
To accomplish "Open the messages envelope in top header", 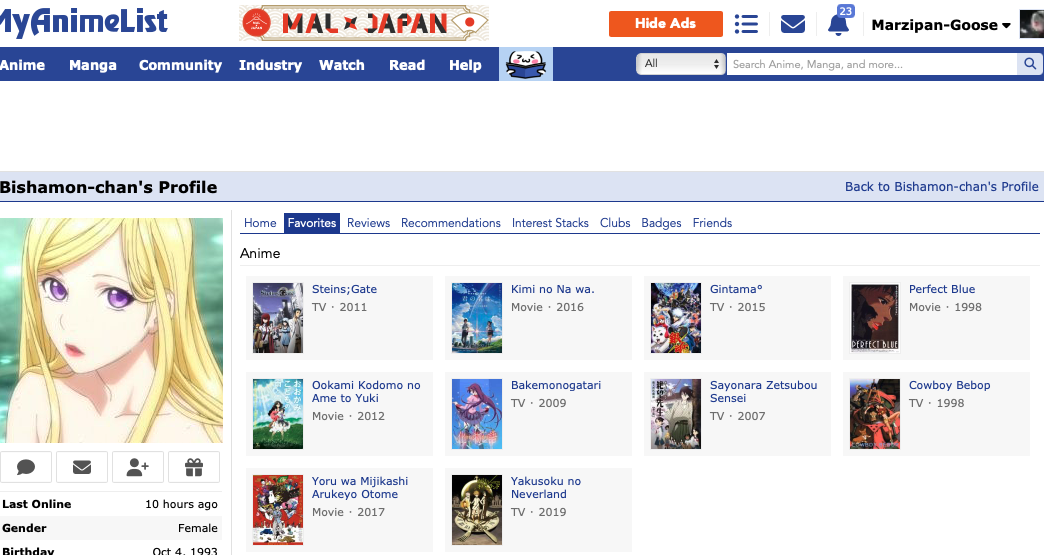I will click(793, 24).
